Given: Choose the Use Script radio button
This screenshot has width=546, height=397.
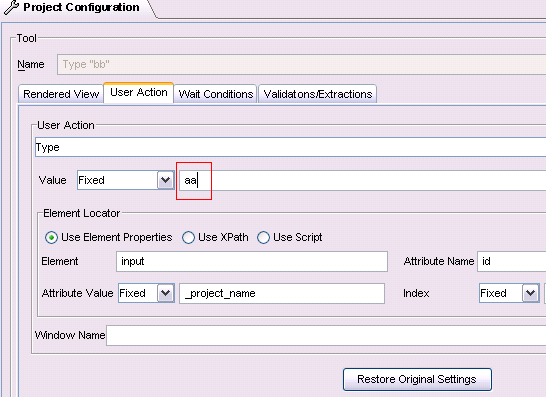Looking at the screenshot, I should click(263, 238).
